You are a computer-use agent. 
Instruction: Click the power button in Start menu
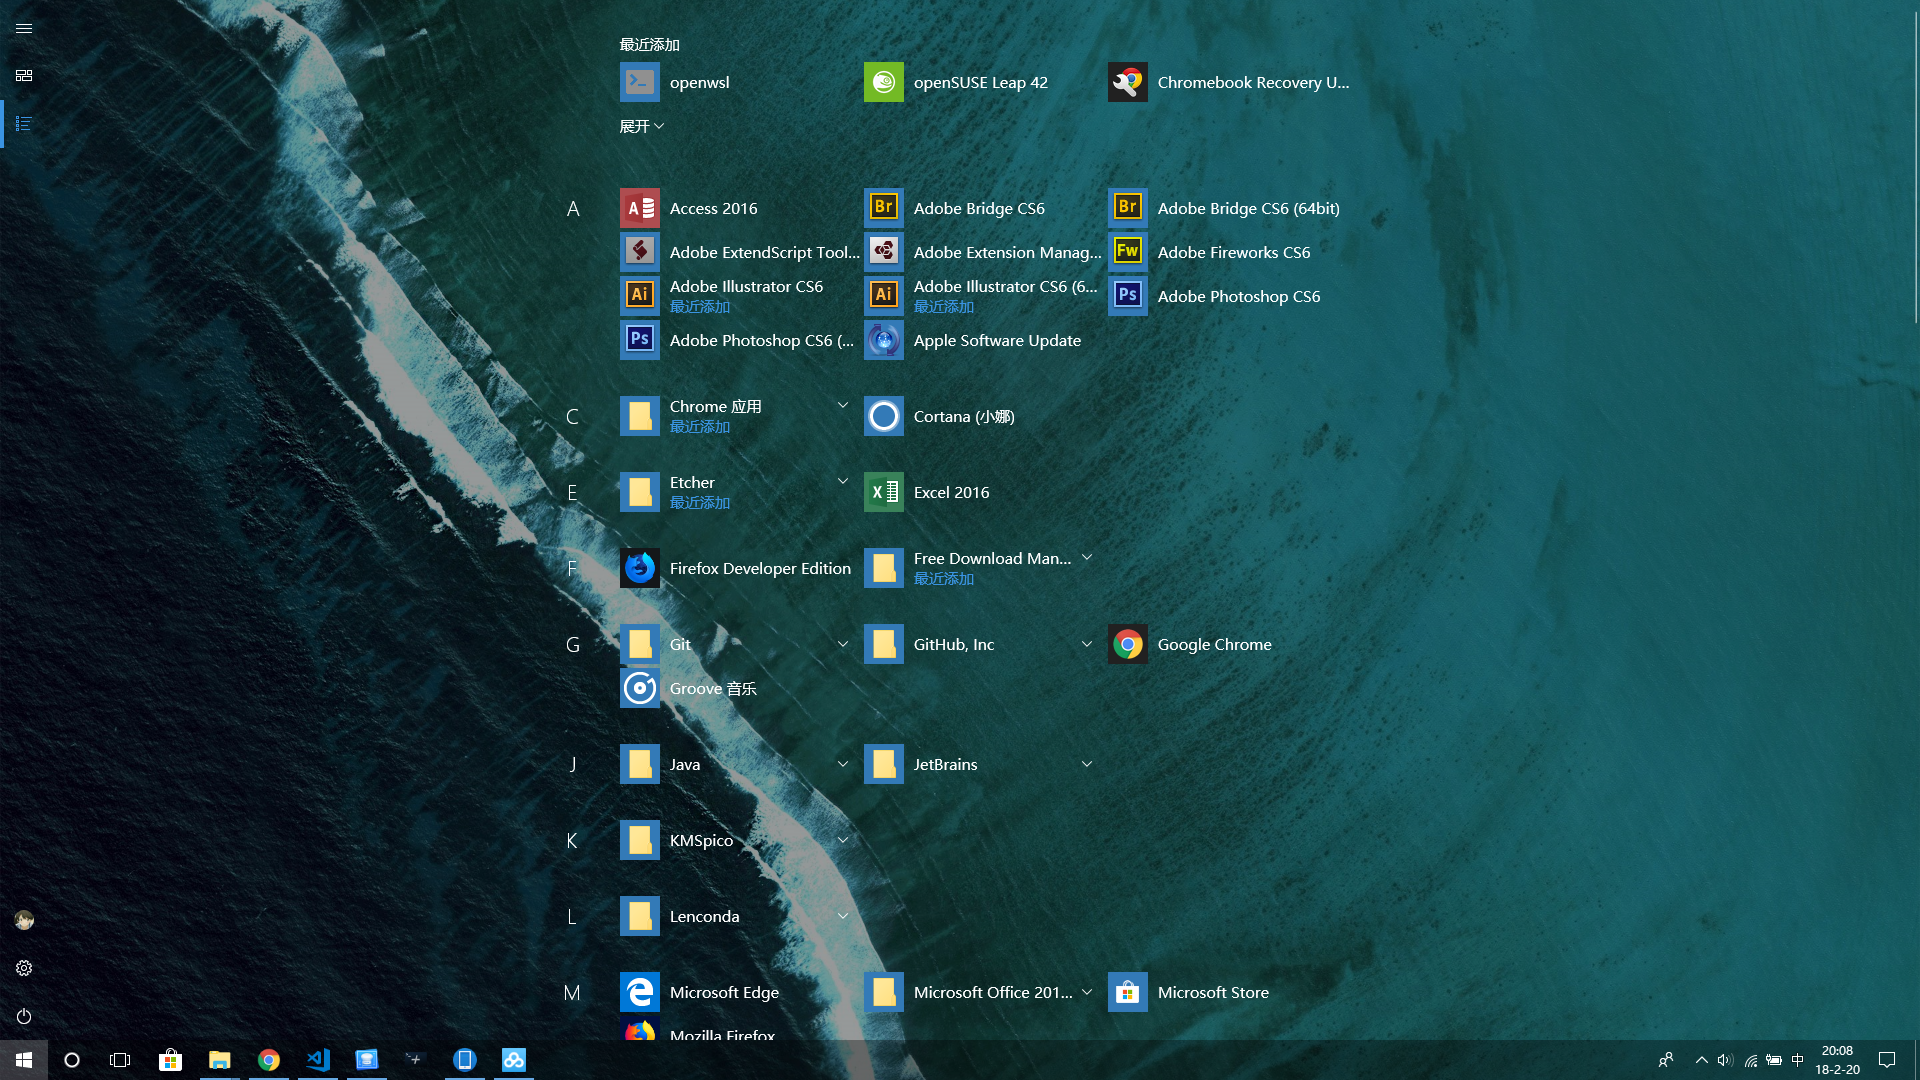coord(24,1016)
